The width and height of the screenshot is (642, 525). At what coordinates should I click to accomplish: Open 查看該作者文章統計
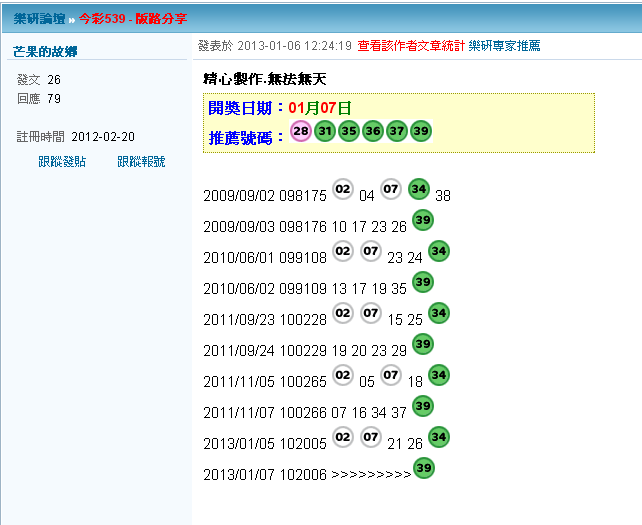pos(410,46)
